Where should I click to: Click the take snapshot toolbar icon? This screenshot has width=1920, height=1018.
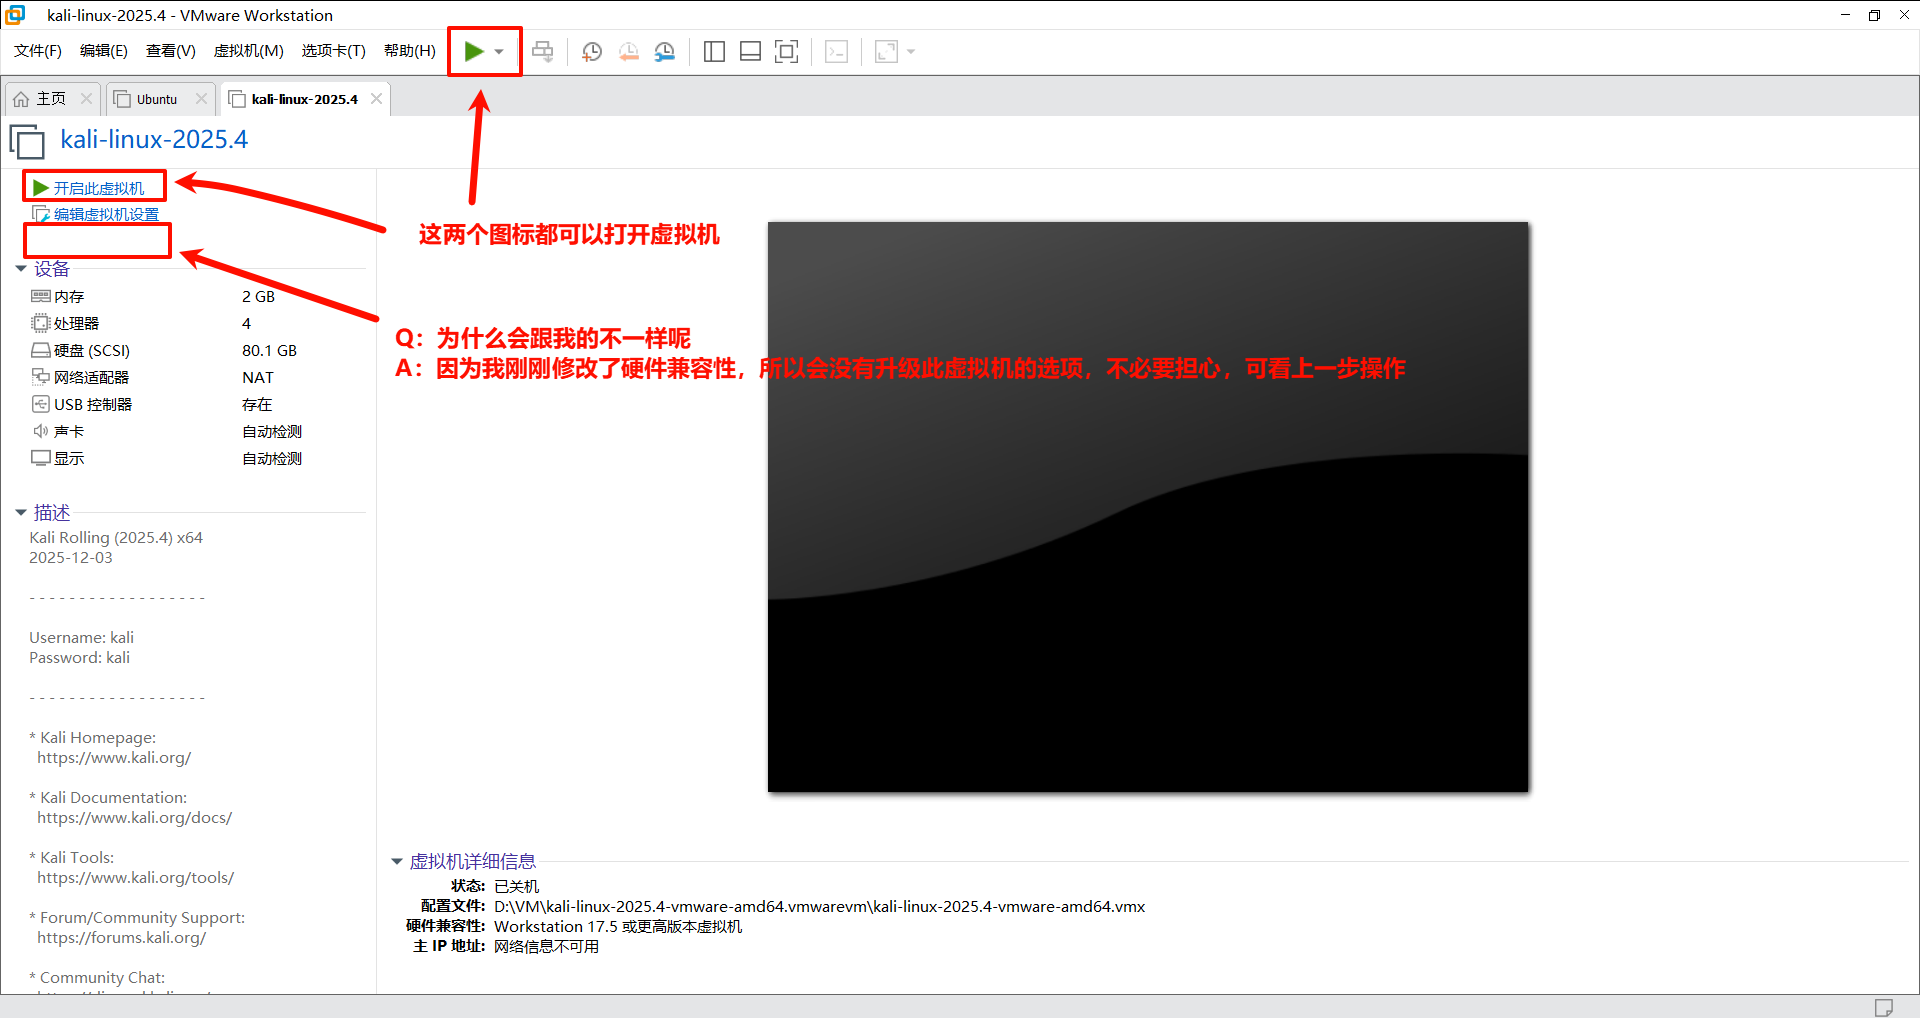(592, 52)
